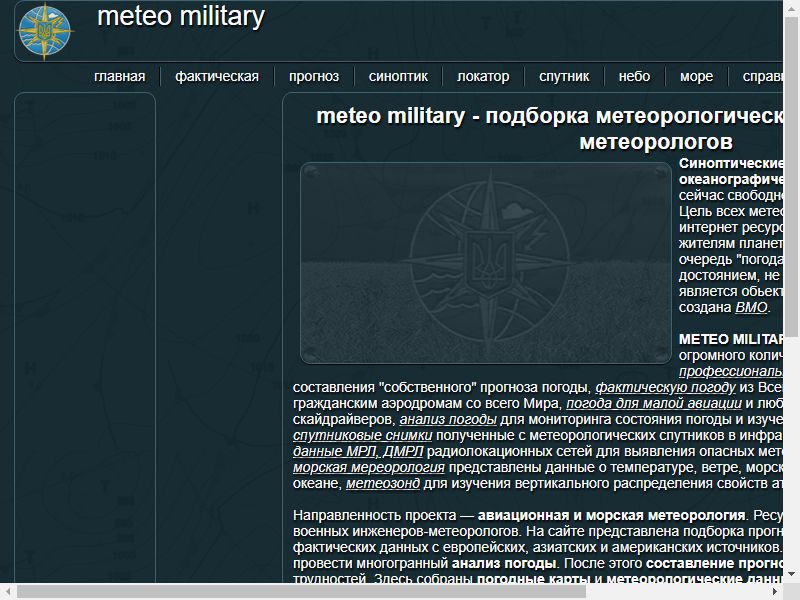The image size is (800, 600).
Task: Open the 'море' menu item
Action: [x=696, y=77]
